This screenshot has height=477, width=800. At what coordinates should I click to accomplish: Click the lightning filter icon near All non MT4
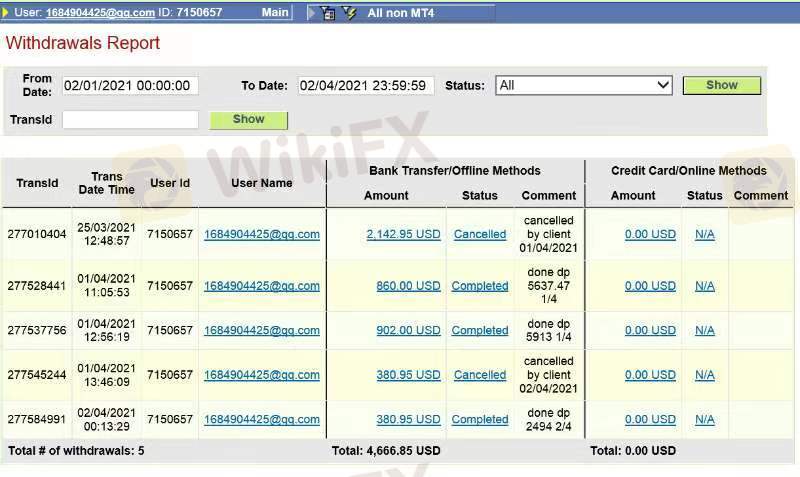[x=349, y=13]
